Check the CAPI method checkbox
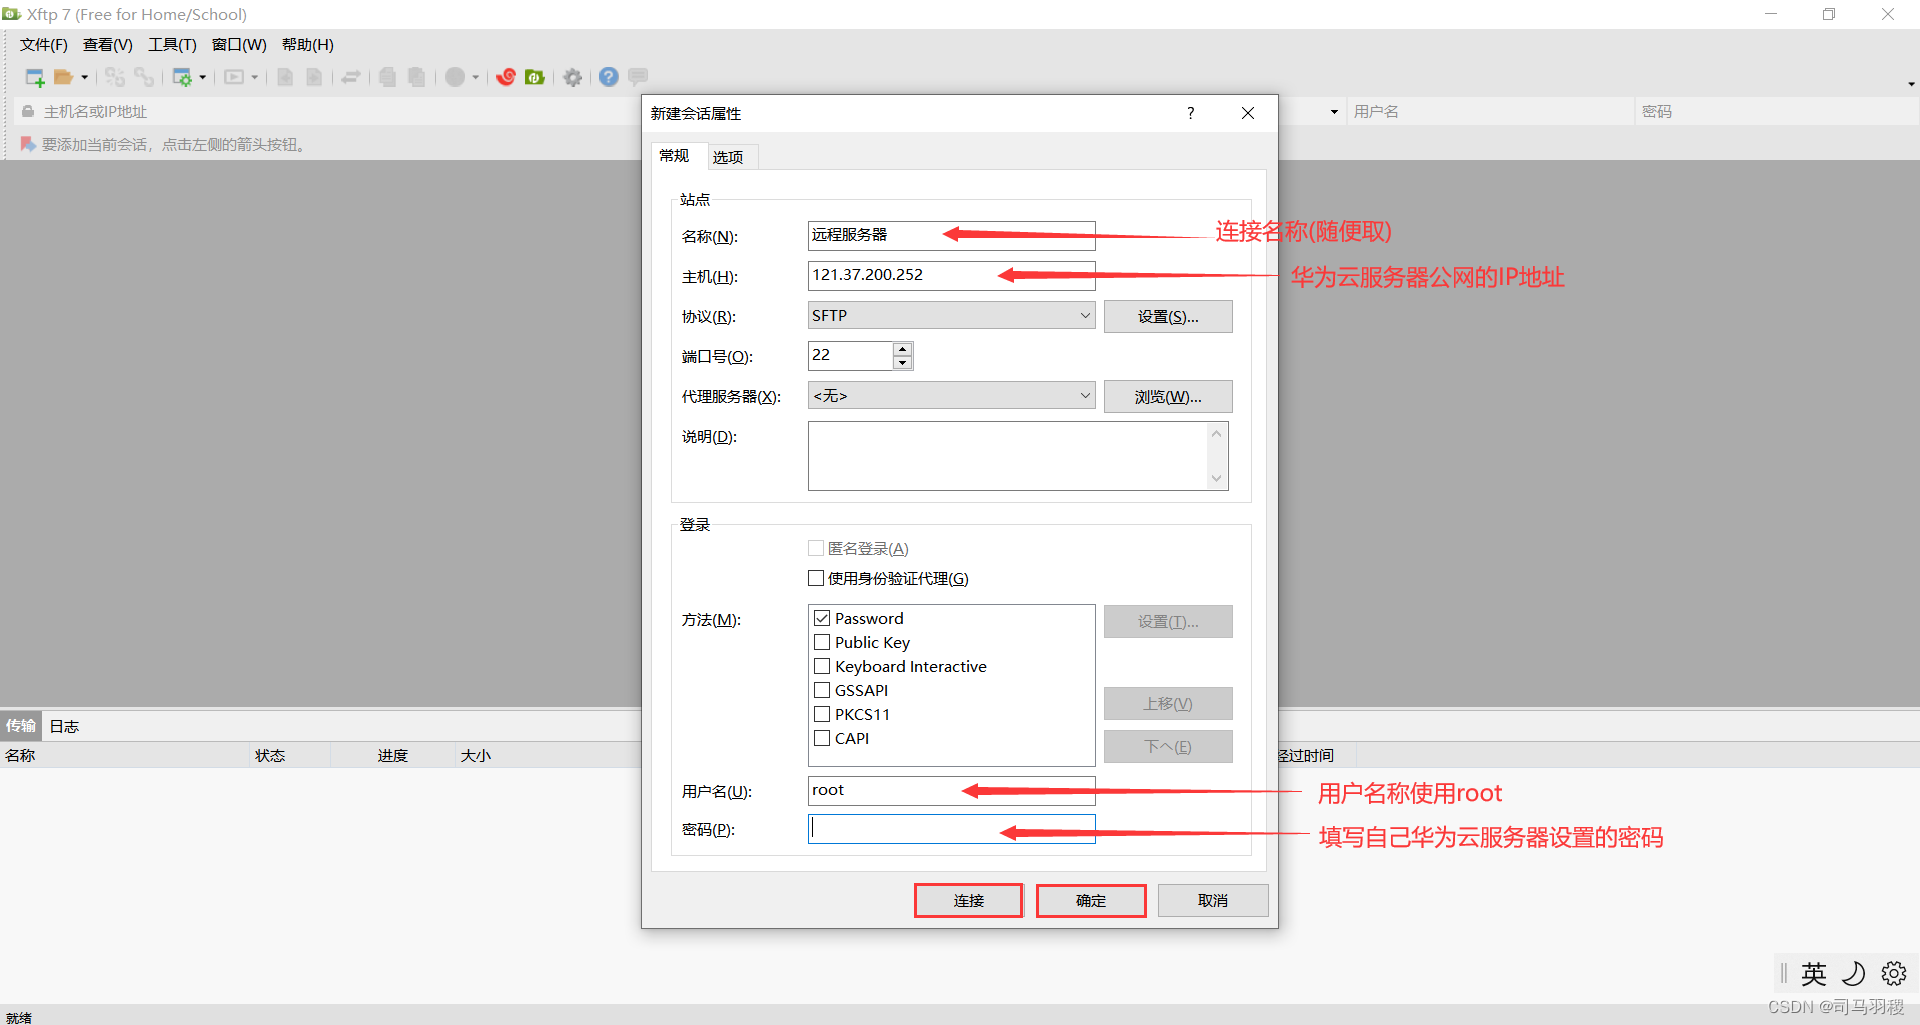This screenshot has height=1025, width=1920. coord(822,738)
